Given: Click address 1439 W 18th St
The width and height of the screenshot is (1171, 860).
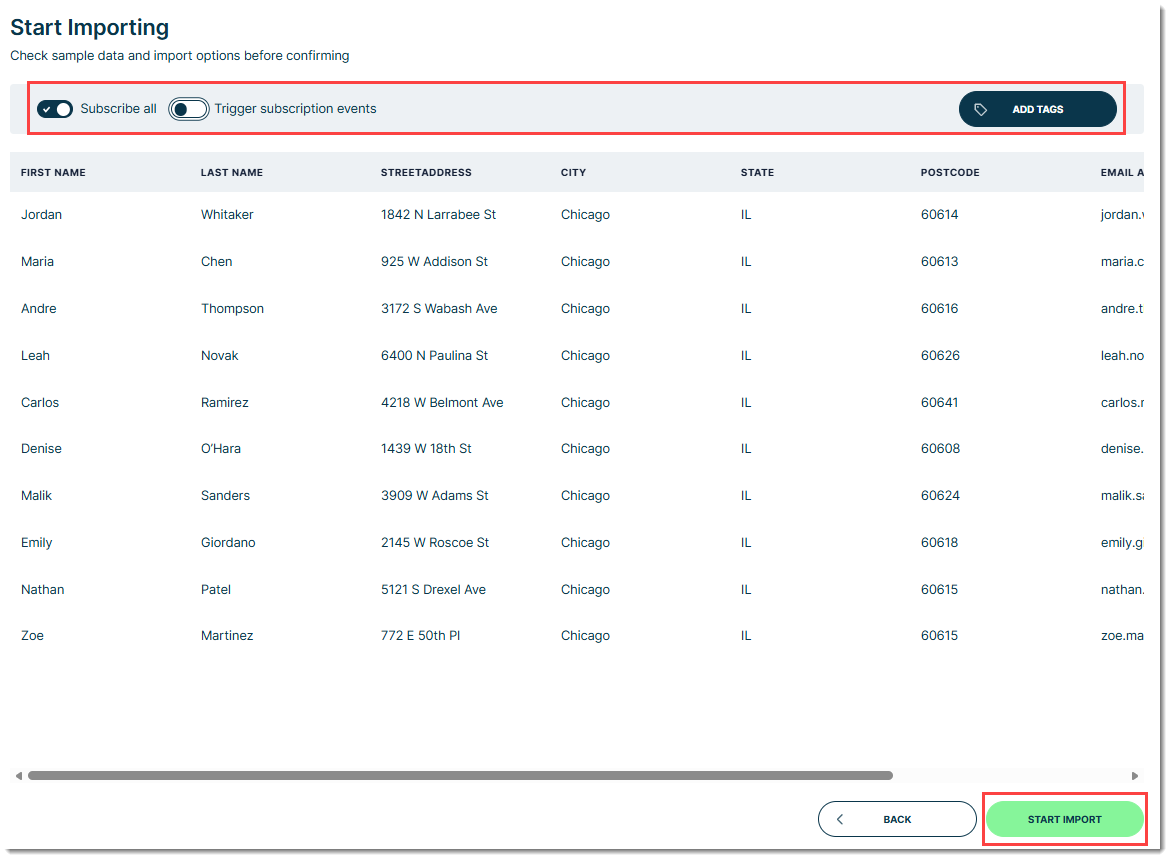Looking at the screenshot, I should (x=426, y=449).
